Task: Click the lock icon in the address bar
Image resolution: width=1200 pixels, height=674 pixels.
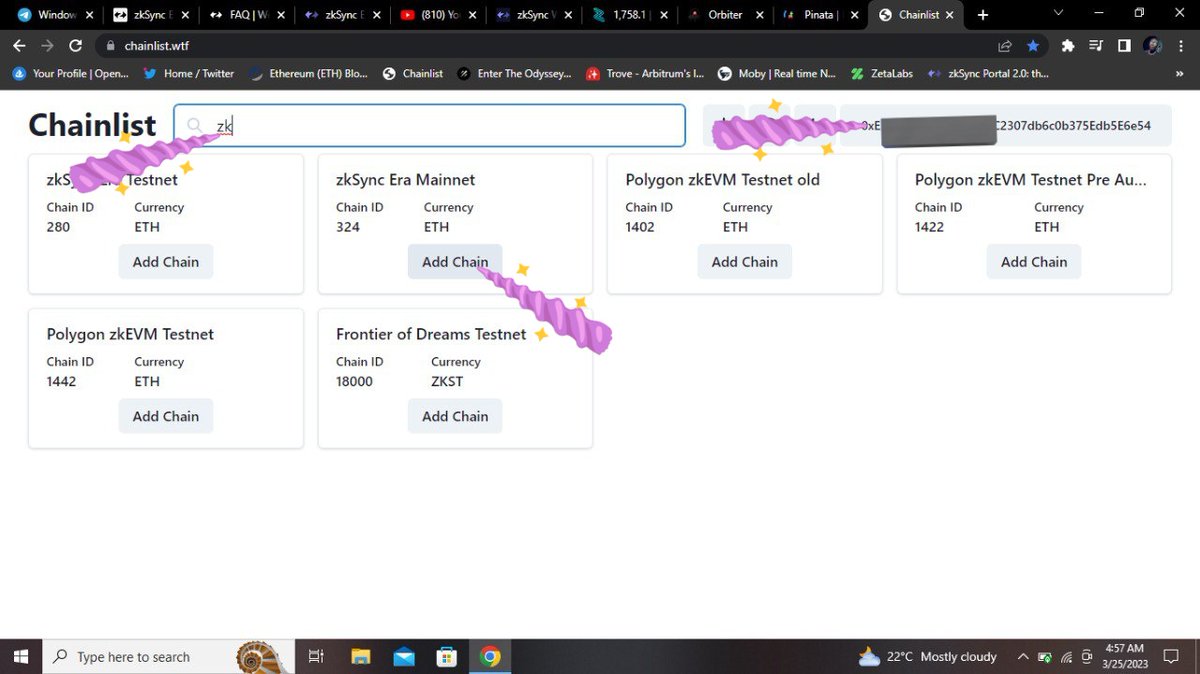Action: 109,46
